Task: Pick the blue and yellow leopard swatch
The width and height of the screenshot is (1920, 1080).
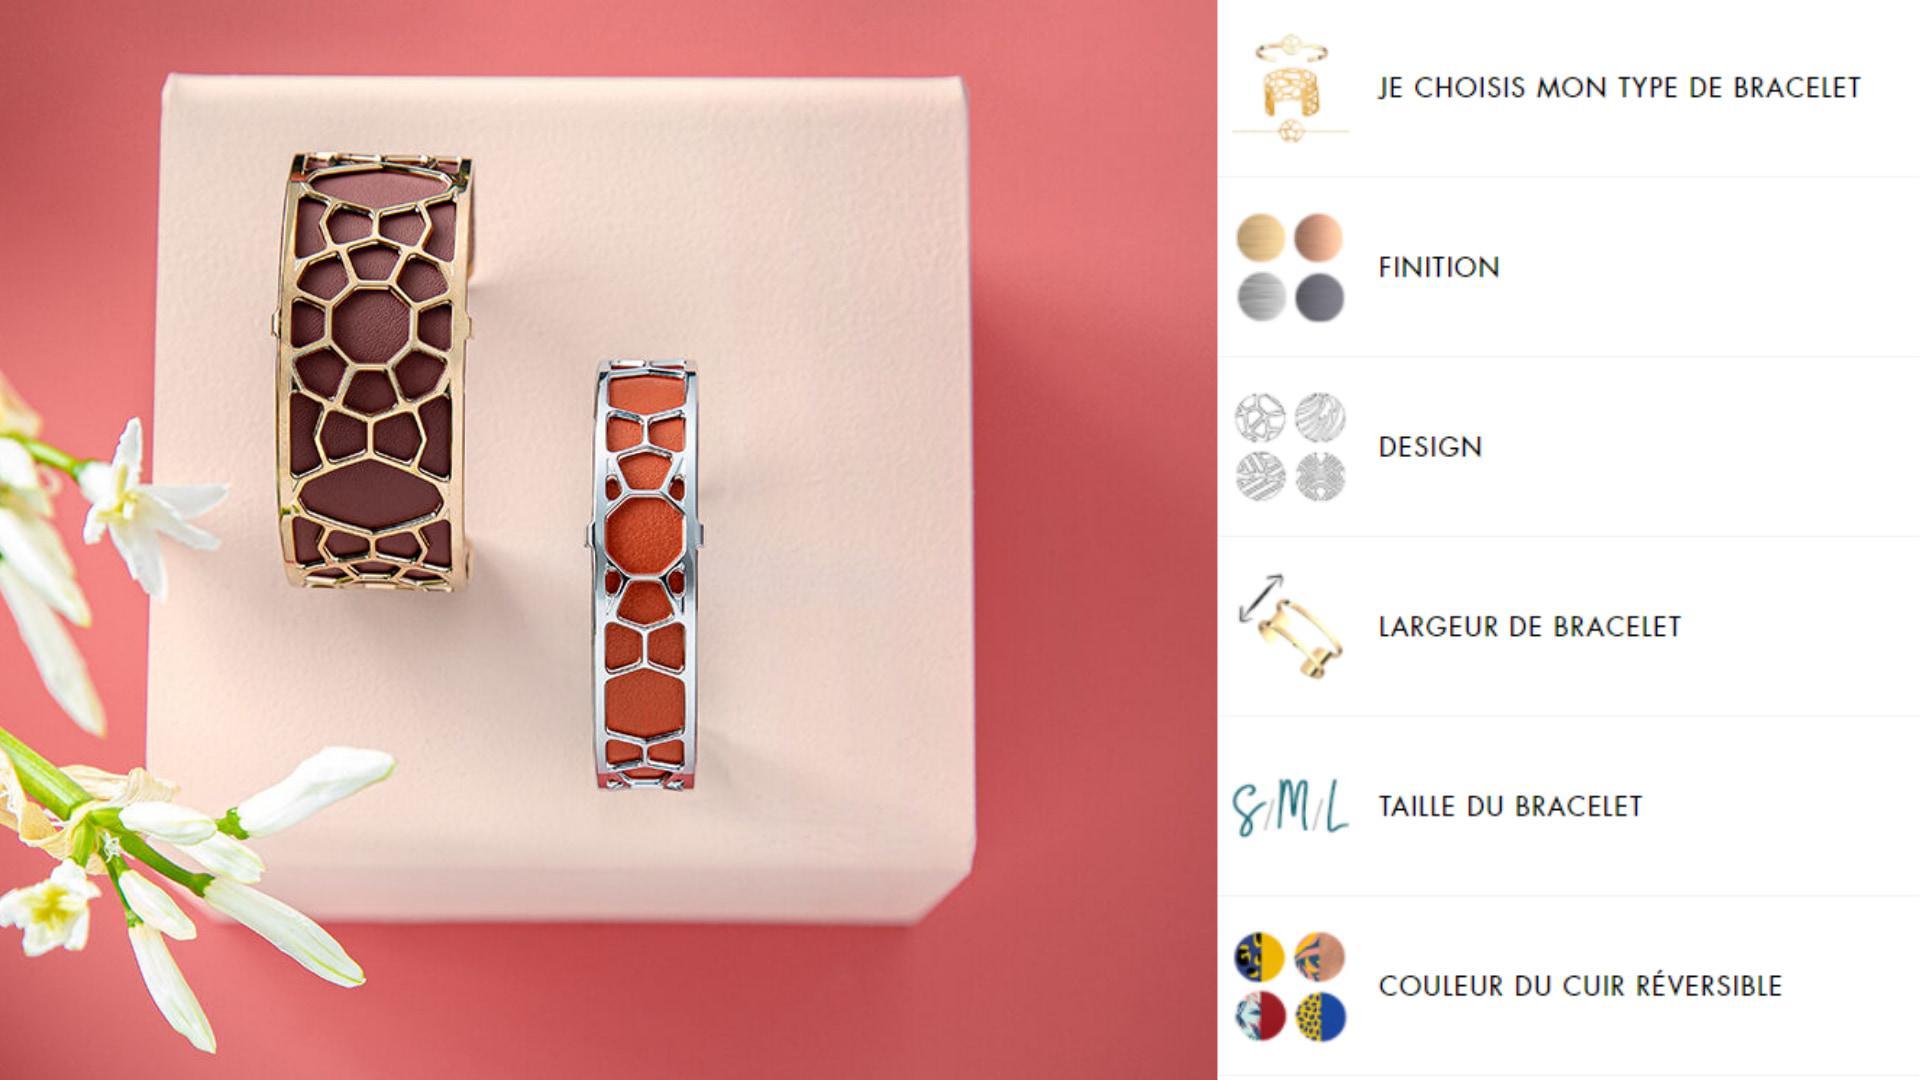Action: pos(1319,1016)
